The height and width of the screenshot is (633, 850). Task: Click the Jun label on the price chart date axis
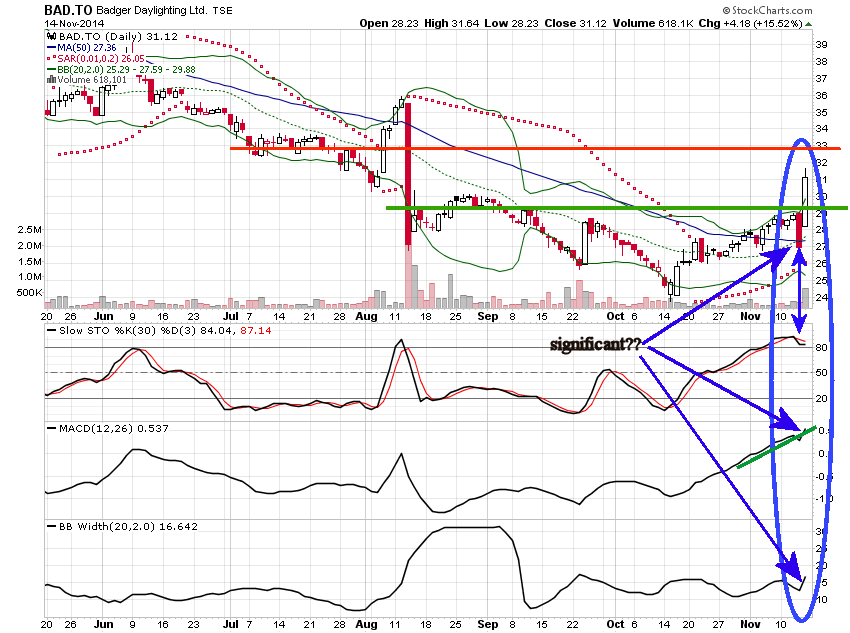(x=104, y=316)
